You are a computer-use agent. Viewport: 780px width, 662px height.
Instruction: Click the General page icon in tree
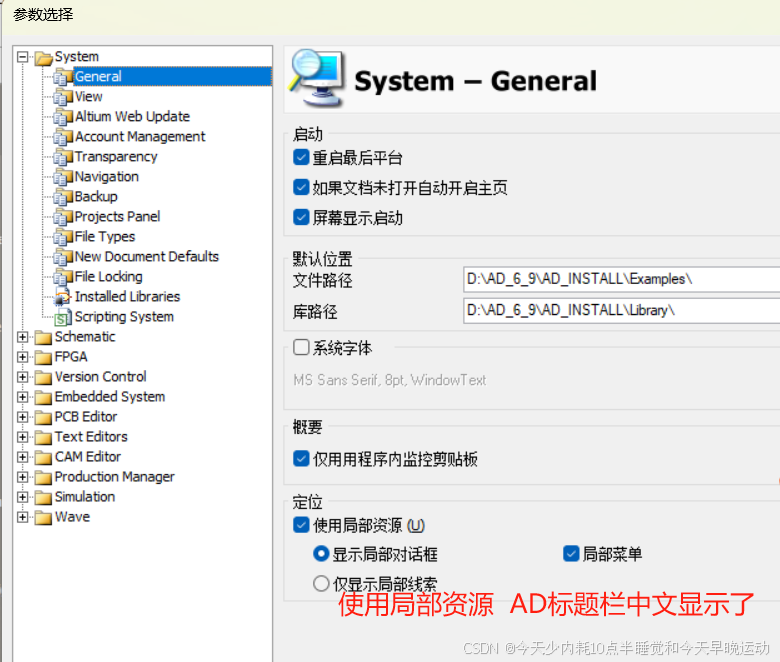tap(63, 77)
